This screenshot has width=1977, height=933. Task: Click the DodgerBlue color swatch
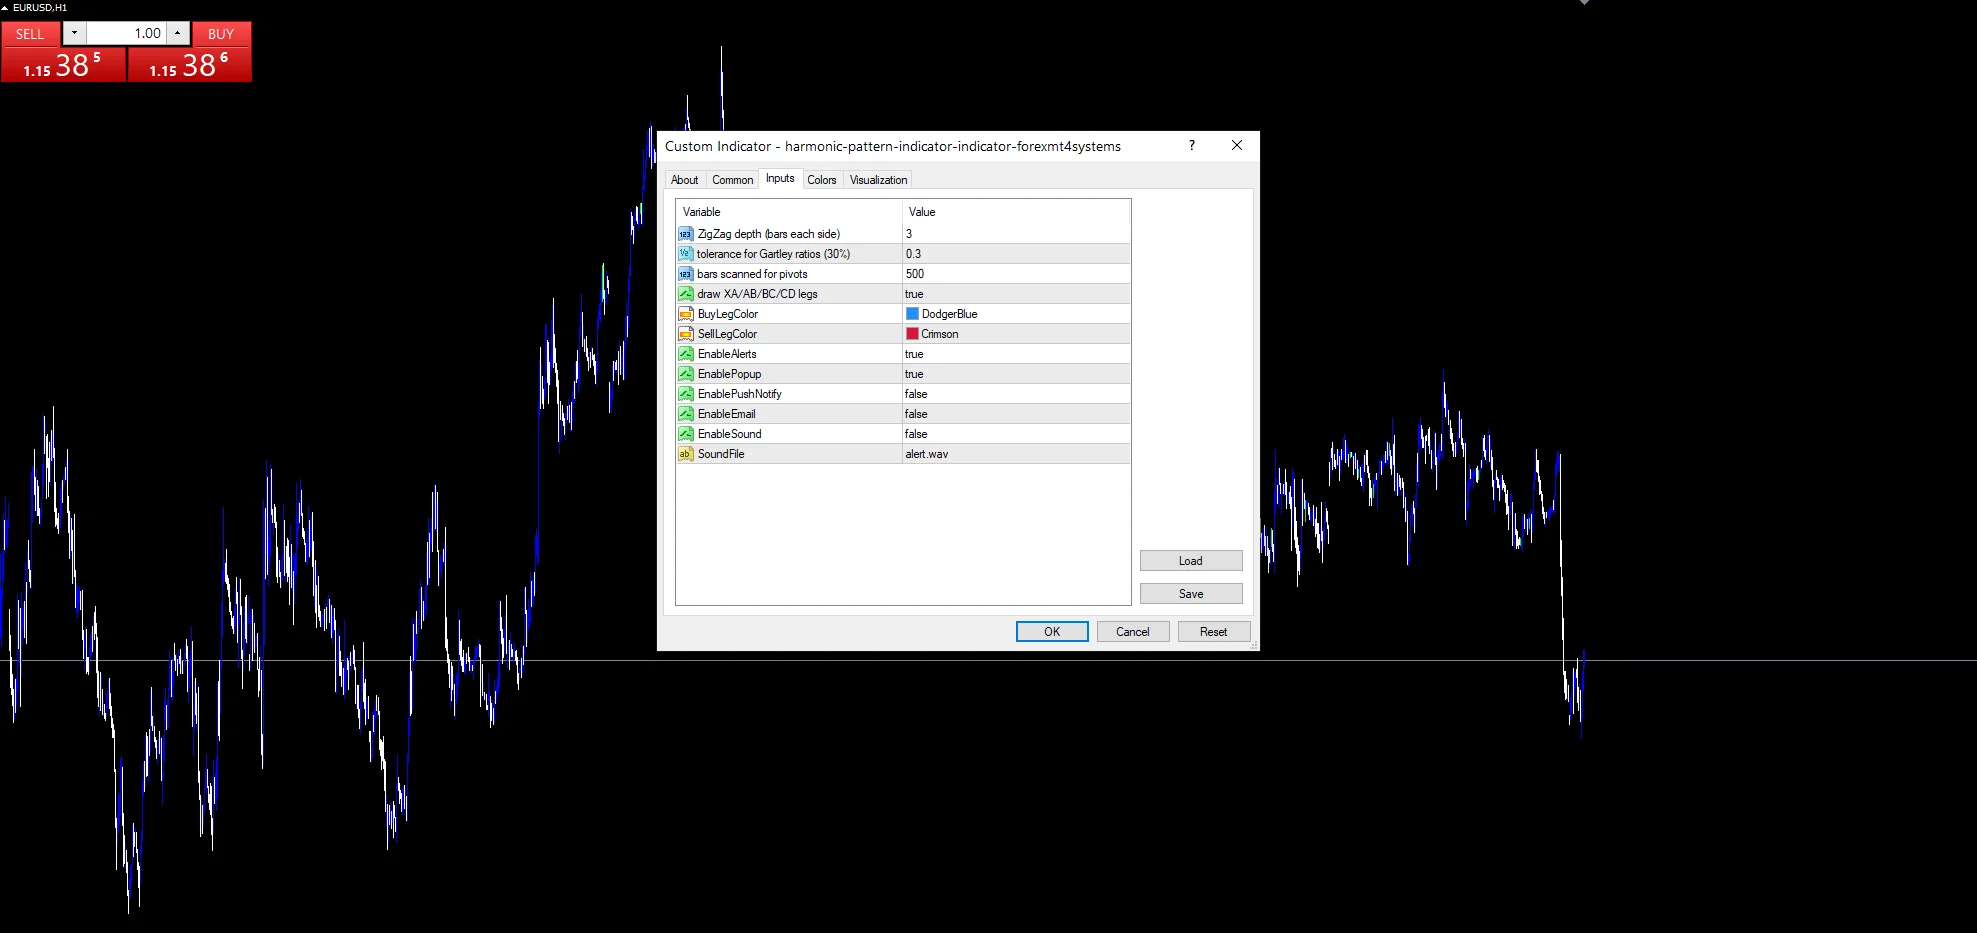tap(912, 314)
